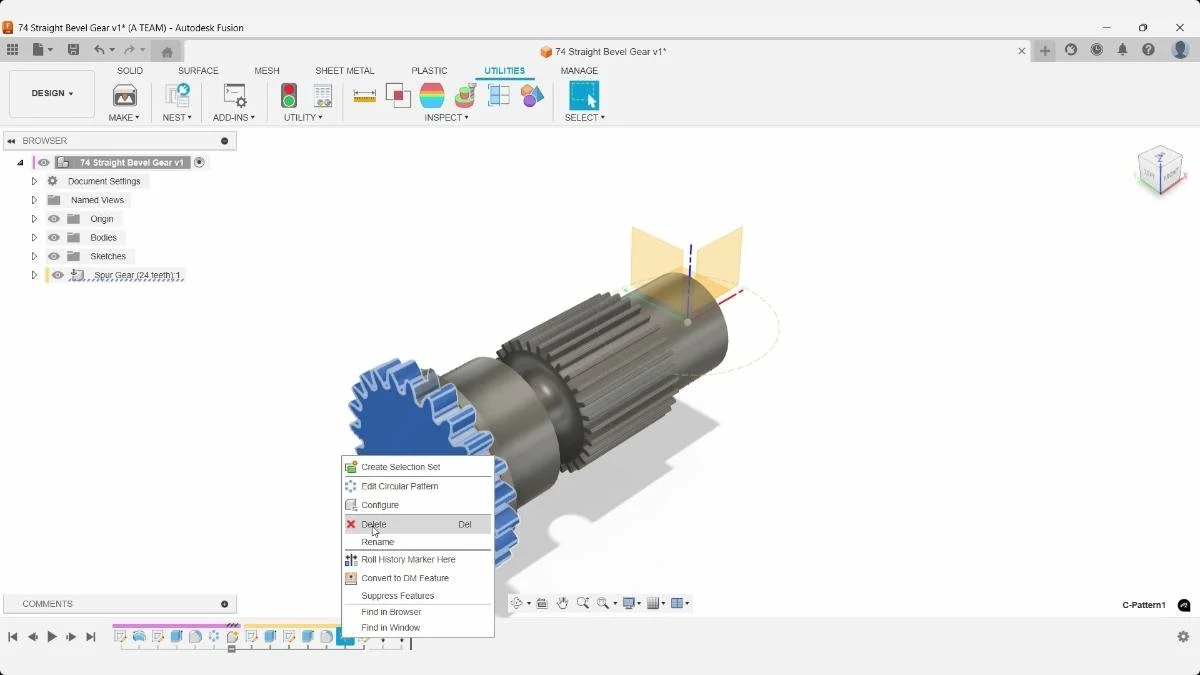Choose Convert to DM Feature
The height and width of the screenshot is (675, 1200).
pos(418,578)
